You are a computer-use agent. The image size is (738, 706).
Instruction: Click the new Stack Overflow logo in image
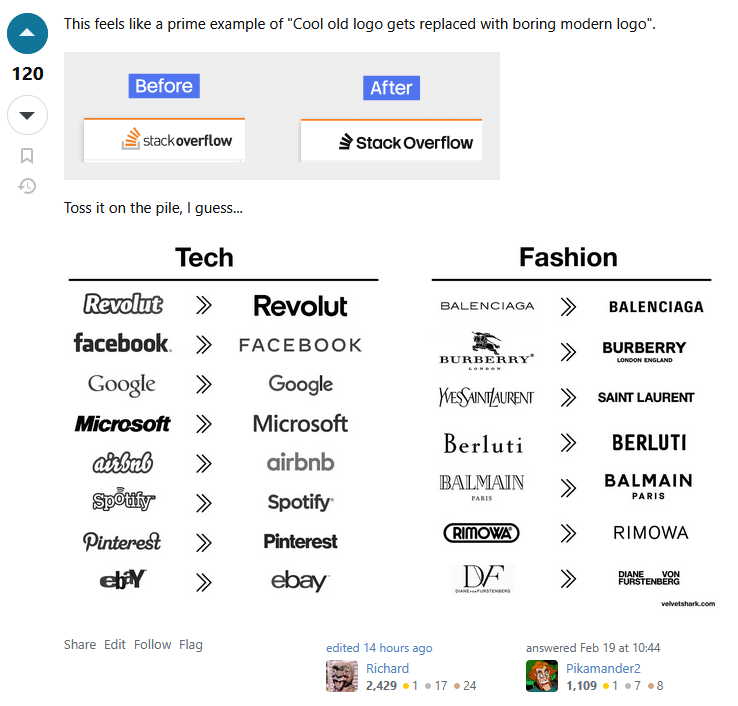tap(391, 142)
